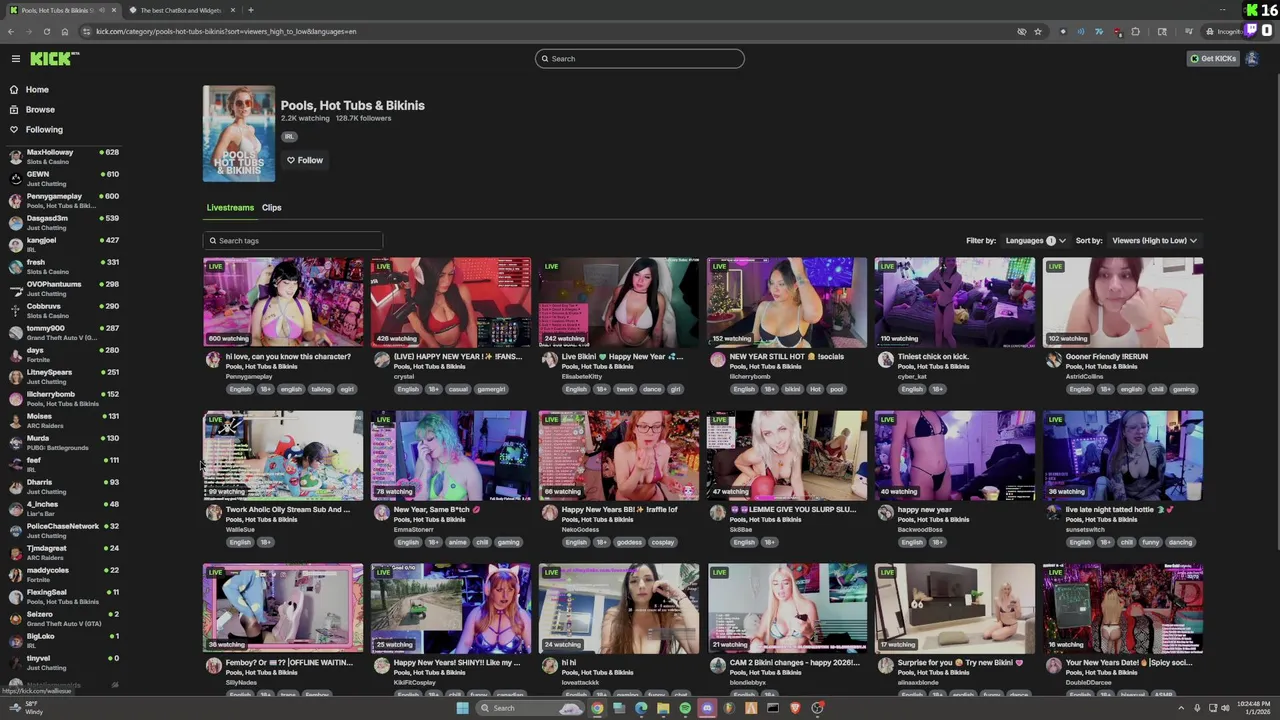Open the Browse sidebar item
The image size is (1280, 720).
click(x=40, y=110)
